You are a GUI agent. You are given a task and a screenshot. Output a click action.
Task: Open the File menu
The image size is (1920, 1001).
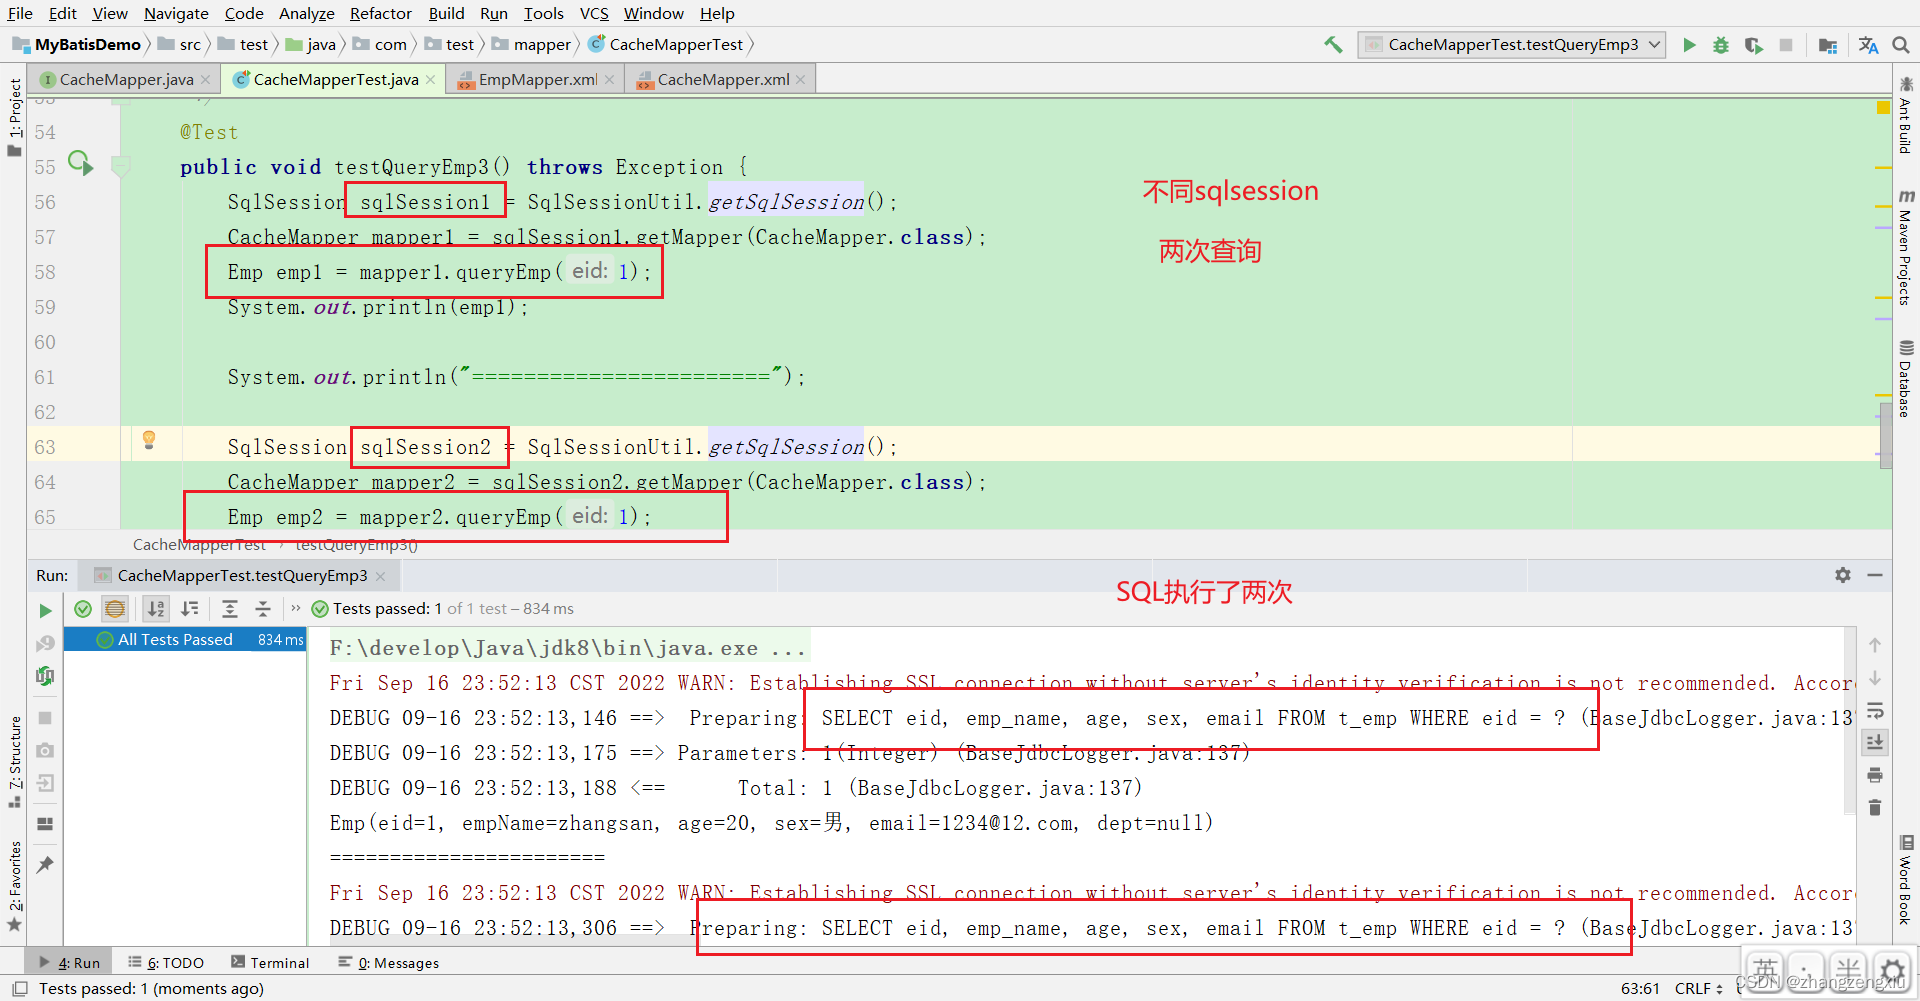click(x=20, y=13)
